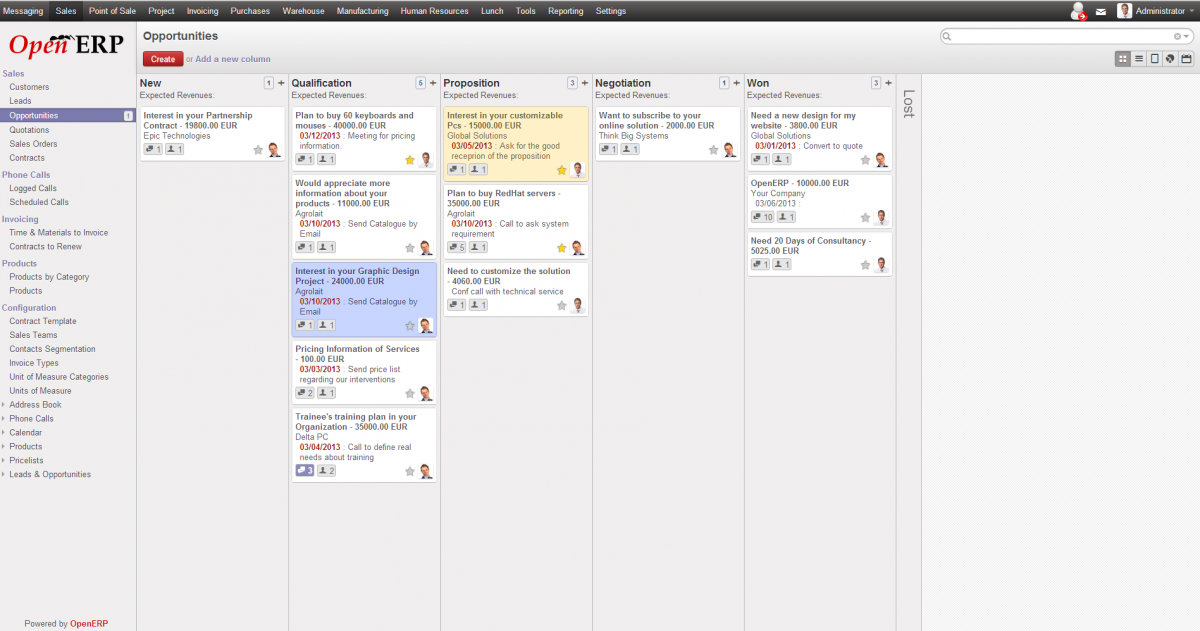Open the Point of Sale menu
1200x631 pixels.
point(112,11)
